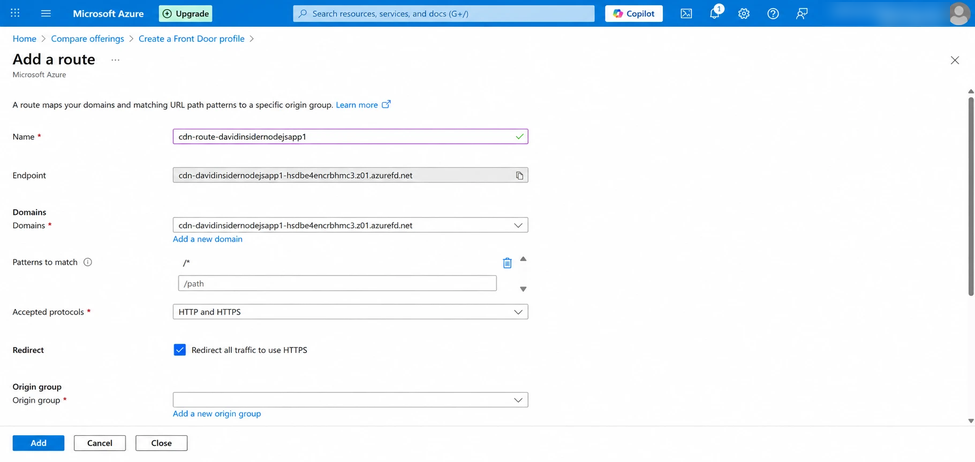The image size is (975, 462).
Task: Open the Azure apps grid launcher
Action: [x=16, y=13]
